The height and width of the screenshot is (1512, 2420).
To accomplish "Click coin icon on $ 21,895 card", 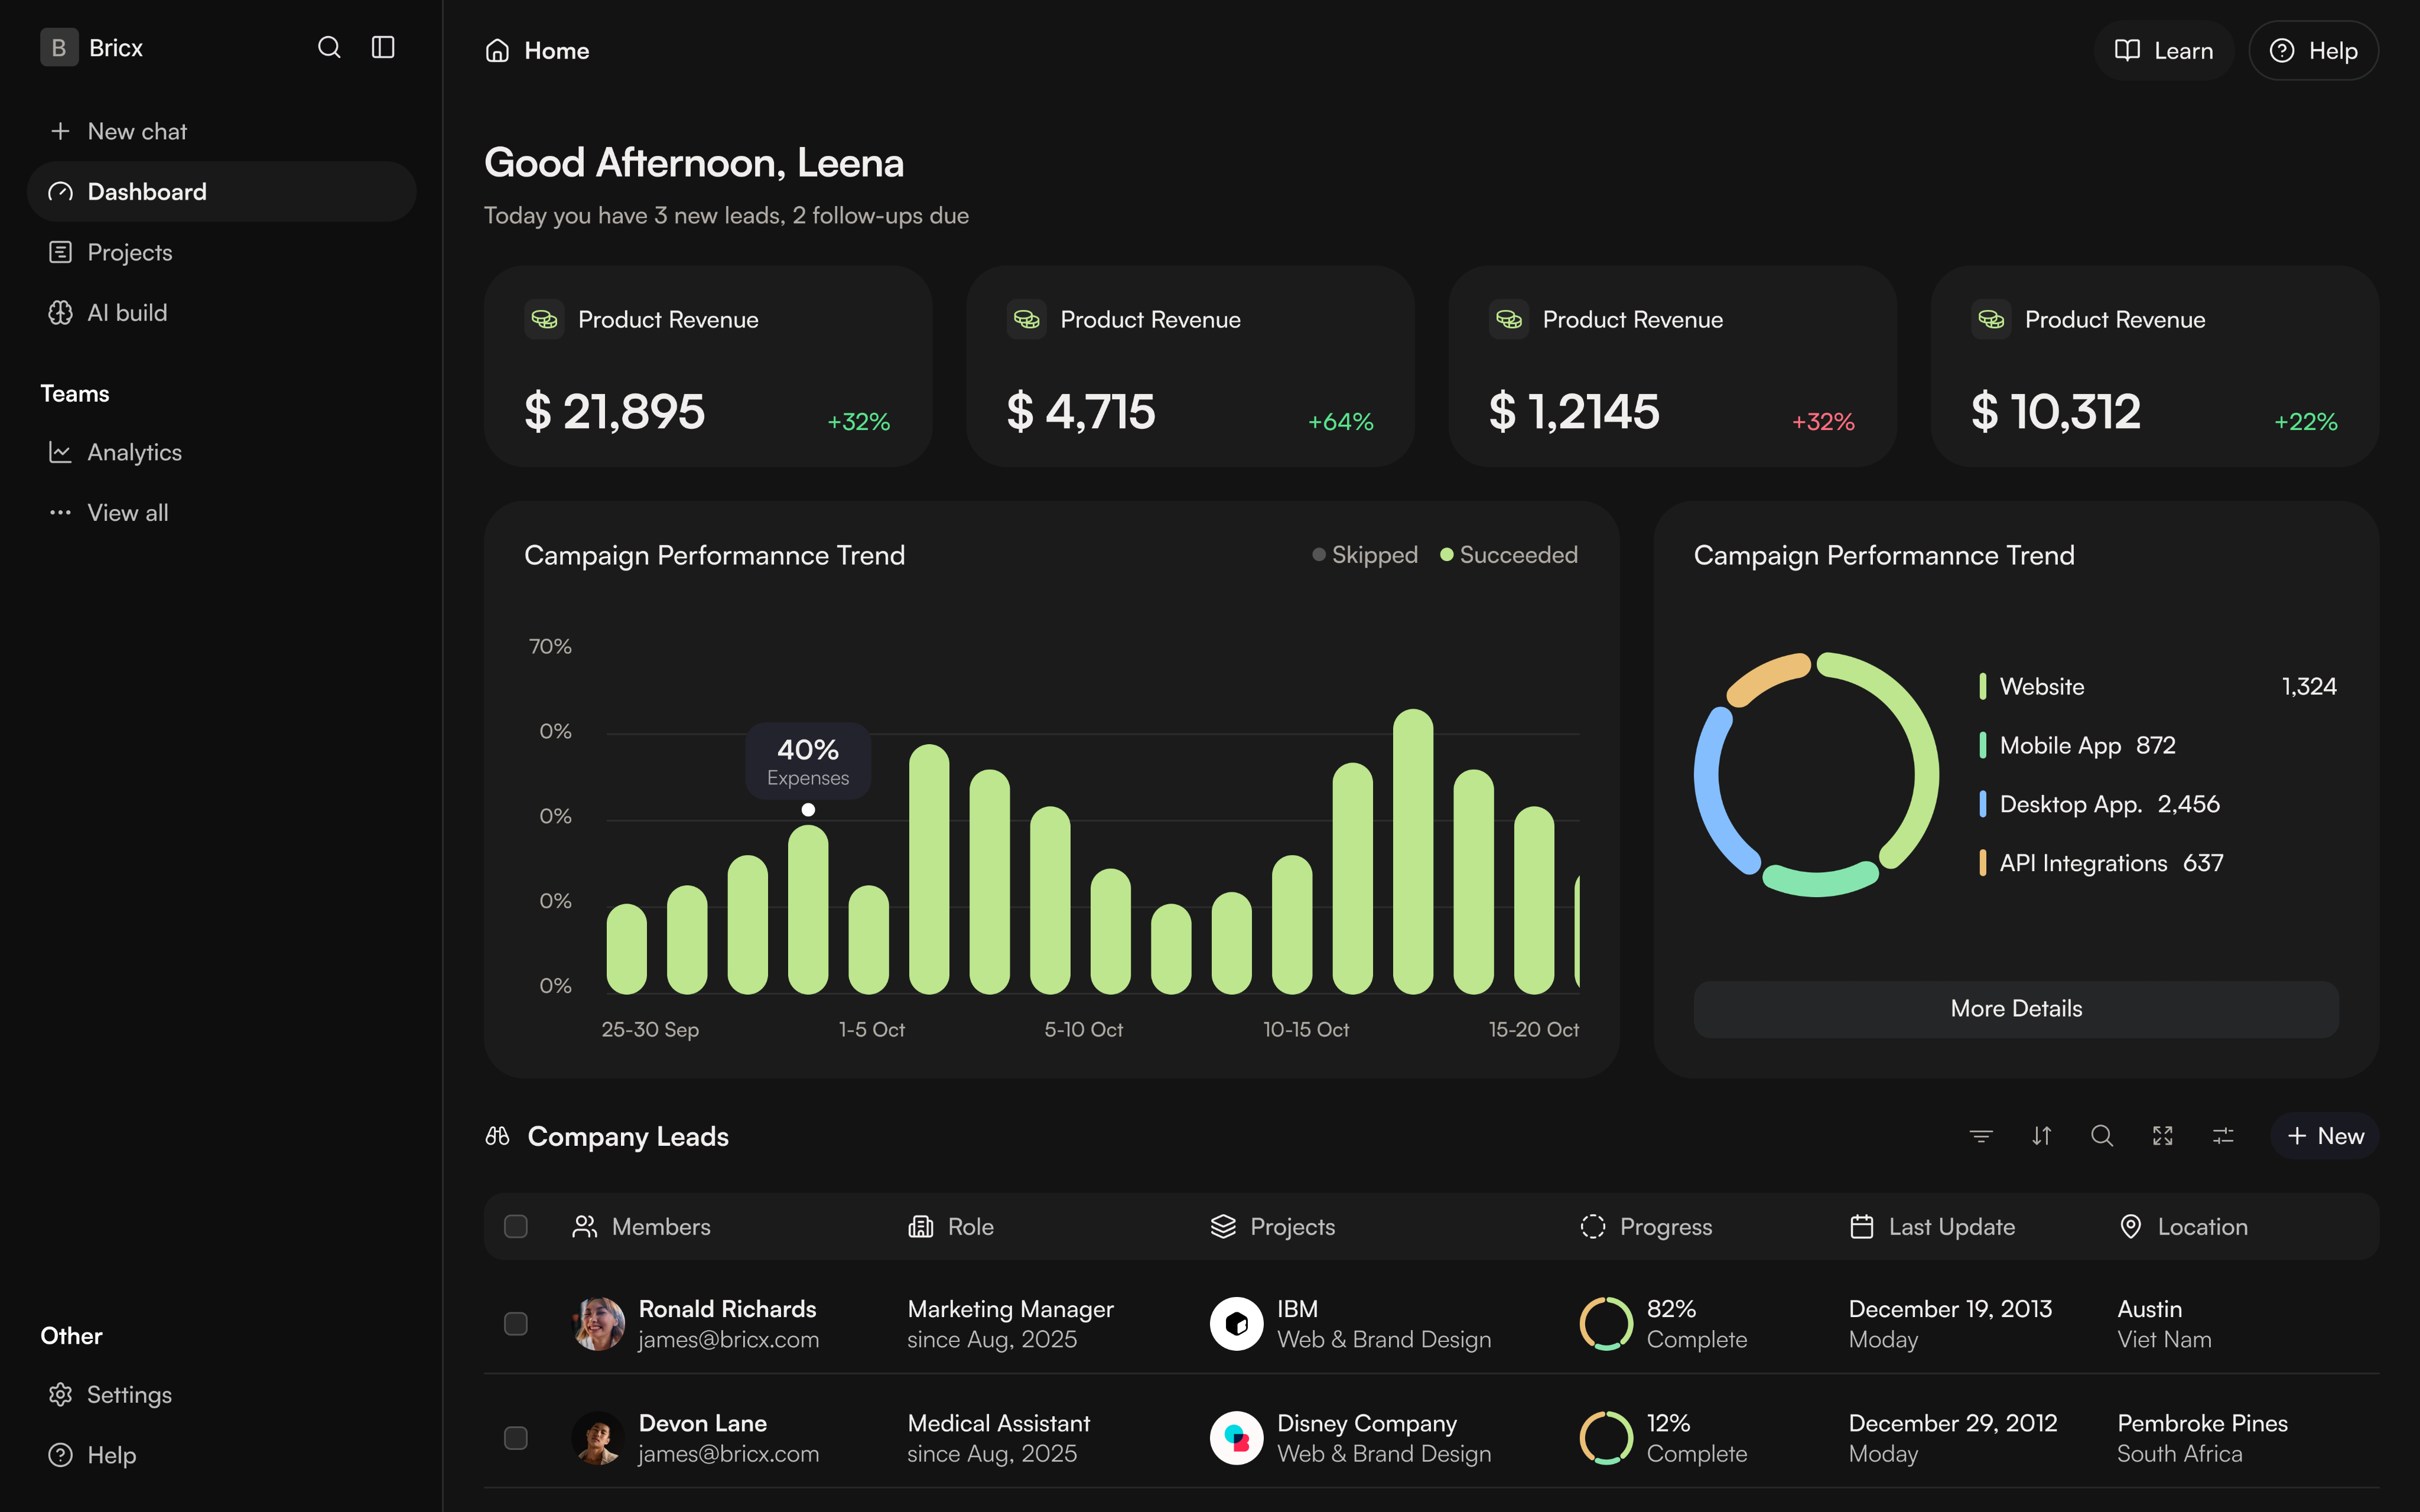I will [x=544, y=320].
